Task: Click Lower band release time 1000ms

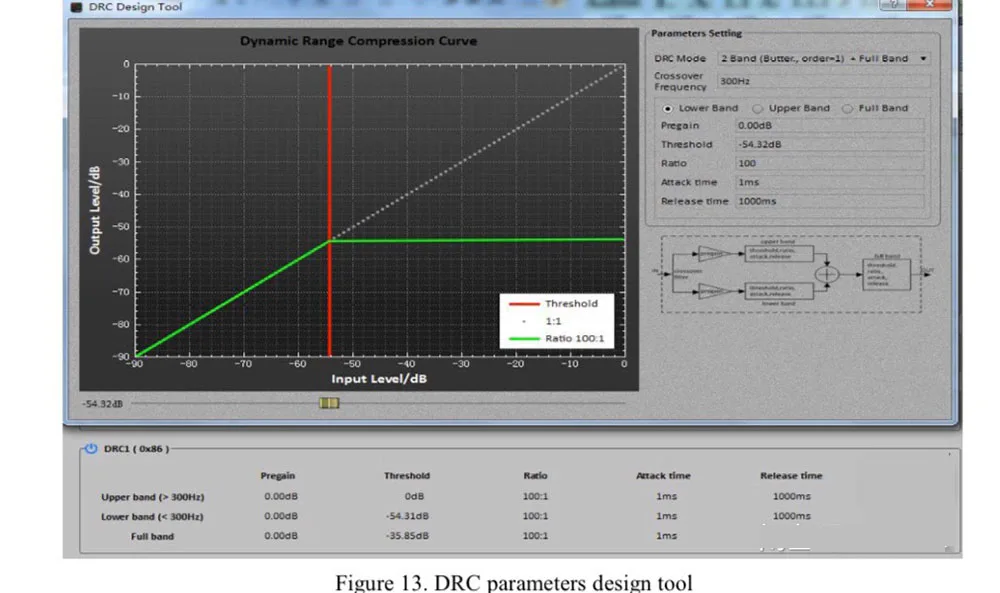Action: 791,516
